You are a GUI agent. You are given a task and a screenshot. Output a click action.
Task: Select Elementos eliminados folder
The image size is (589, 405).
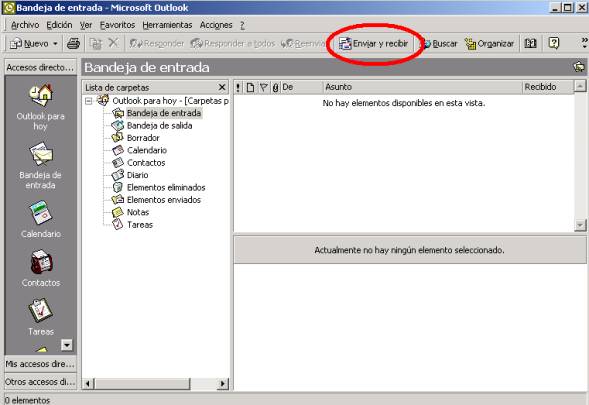tap(159, 187)
